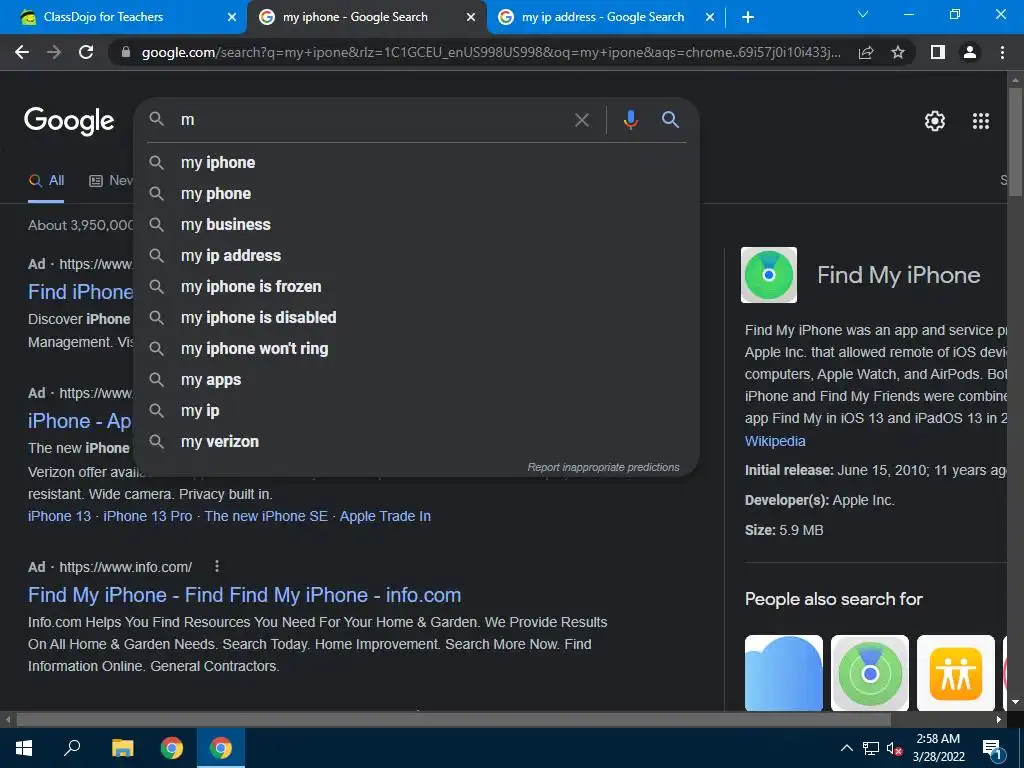Viewport: 1024px width, 768px height.
Task: Open the Chrome profile icon
Action: [x=970, y=52]
